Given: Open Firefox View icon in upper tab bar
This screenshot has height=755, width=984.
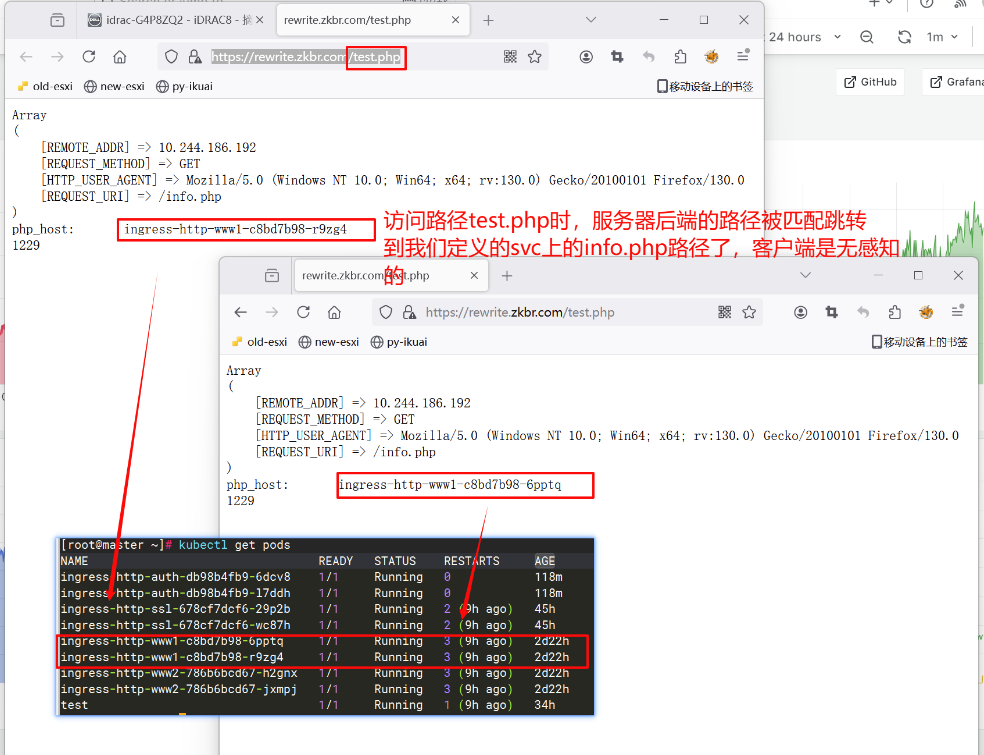Looking at the screenshot, I should tap(57, 20).
